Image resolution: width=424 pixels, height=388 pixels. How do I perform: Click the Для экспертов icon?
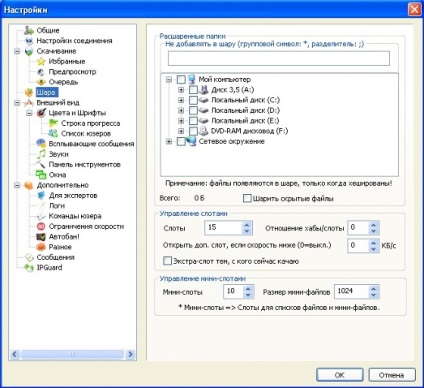[41, 195]
